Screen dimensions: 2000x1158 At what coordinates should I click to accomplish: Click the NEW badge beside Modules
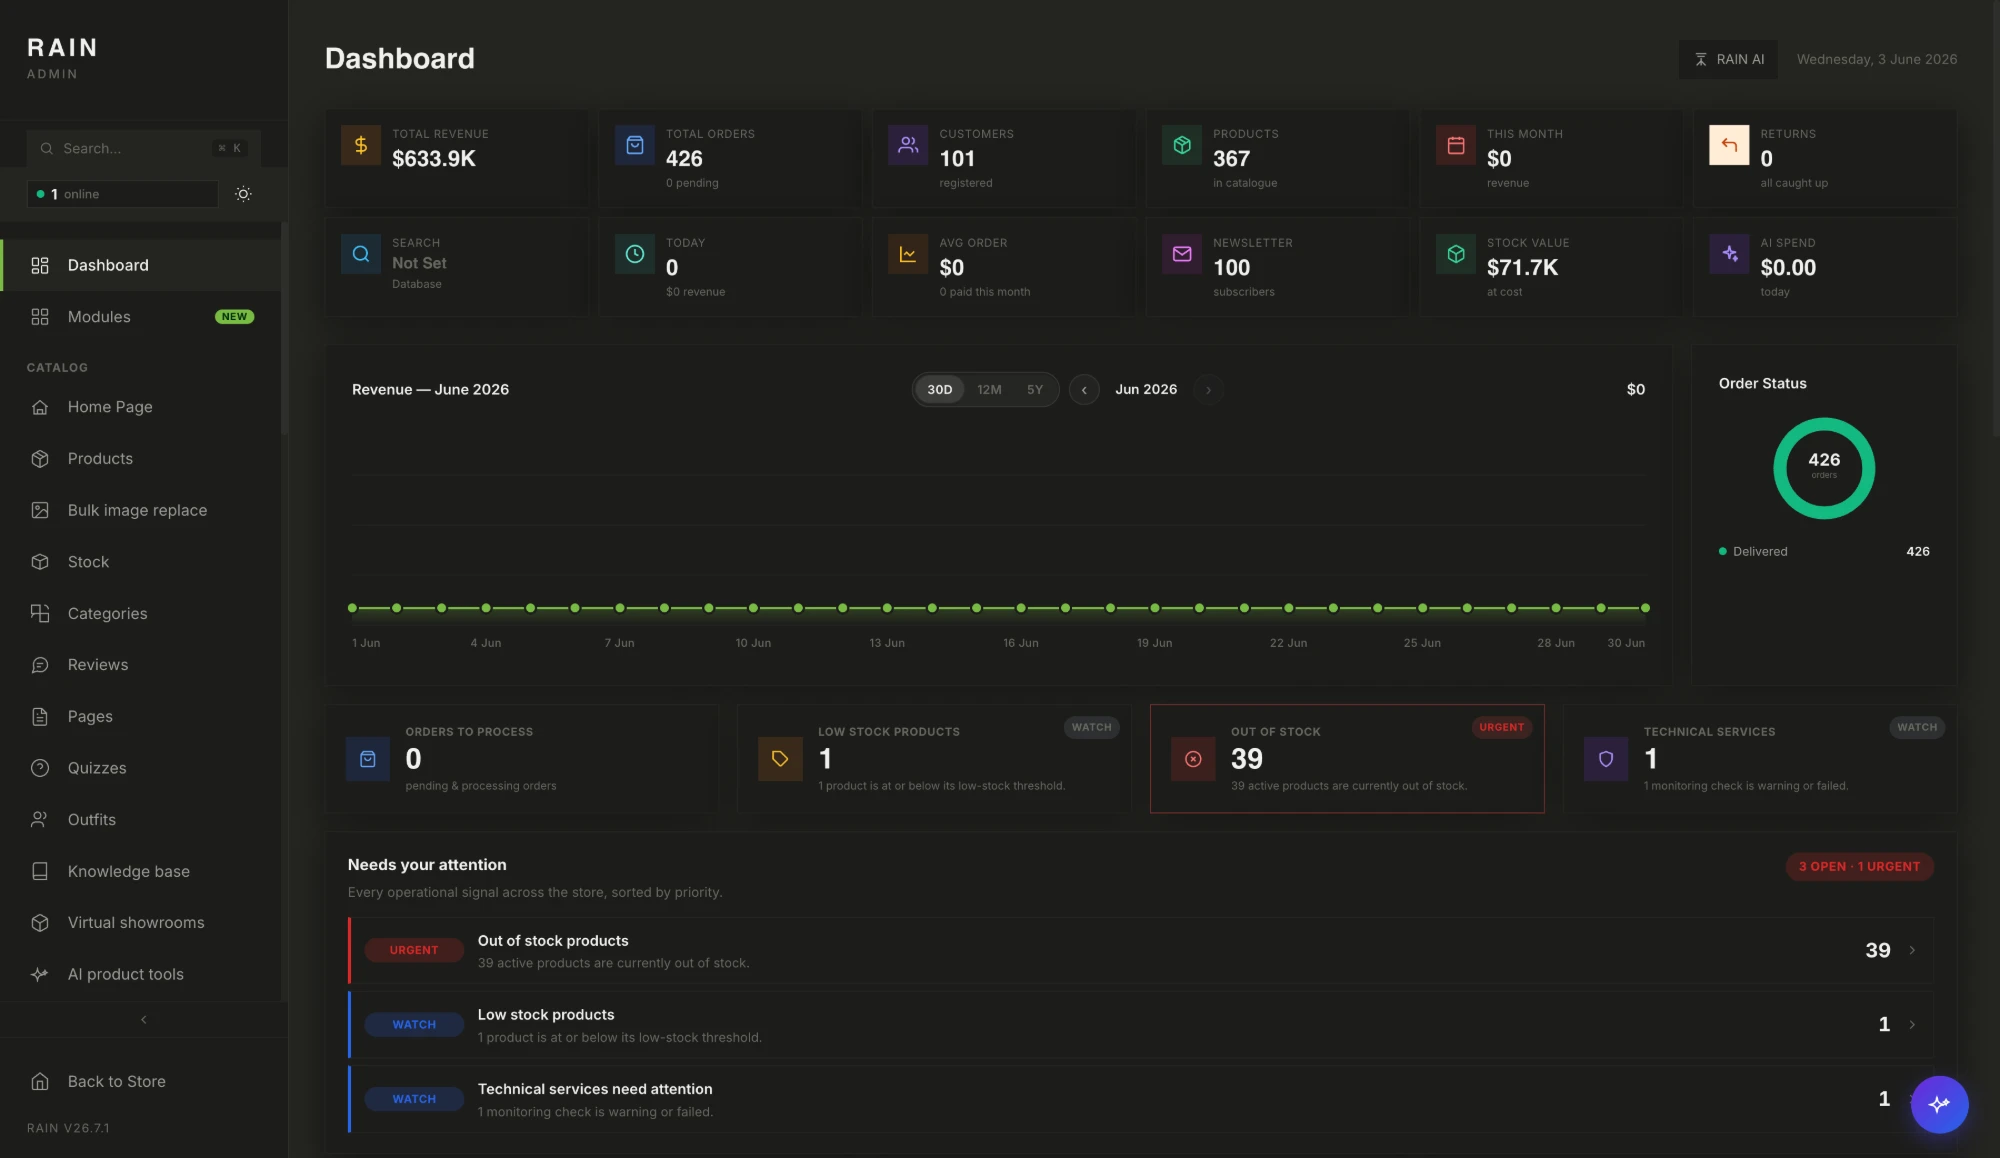click(235, 317)
